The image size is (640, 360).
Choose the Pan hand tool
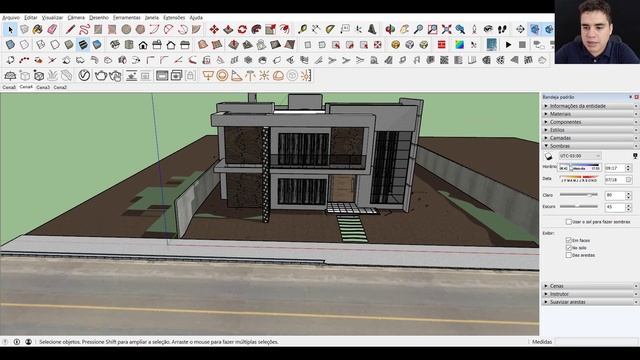tap(404, 29)
